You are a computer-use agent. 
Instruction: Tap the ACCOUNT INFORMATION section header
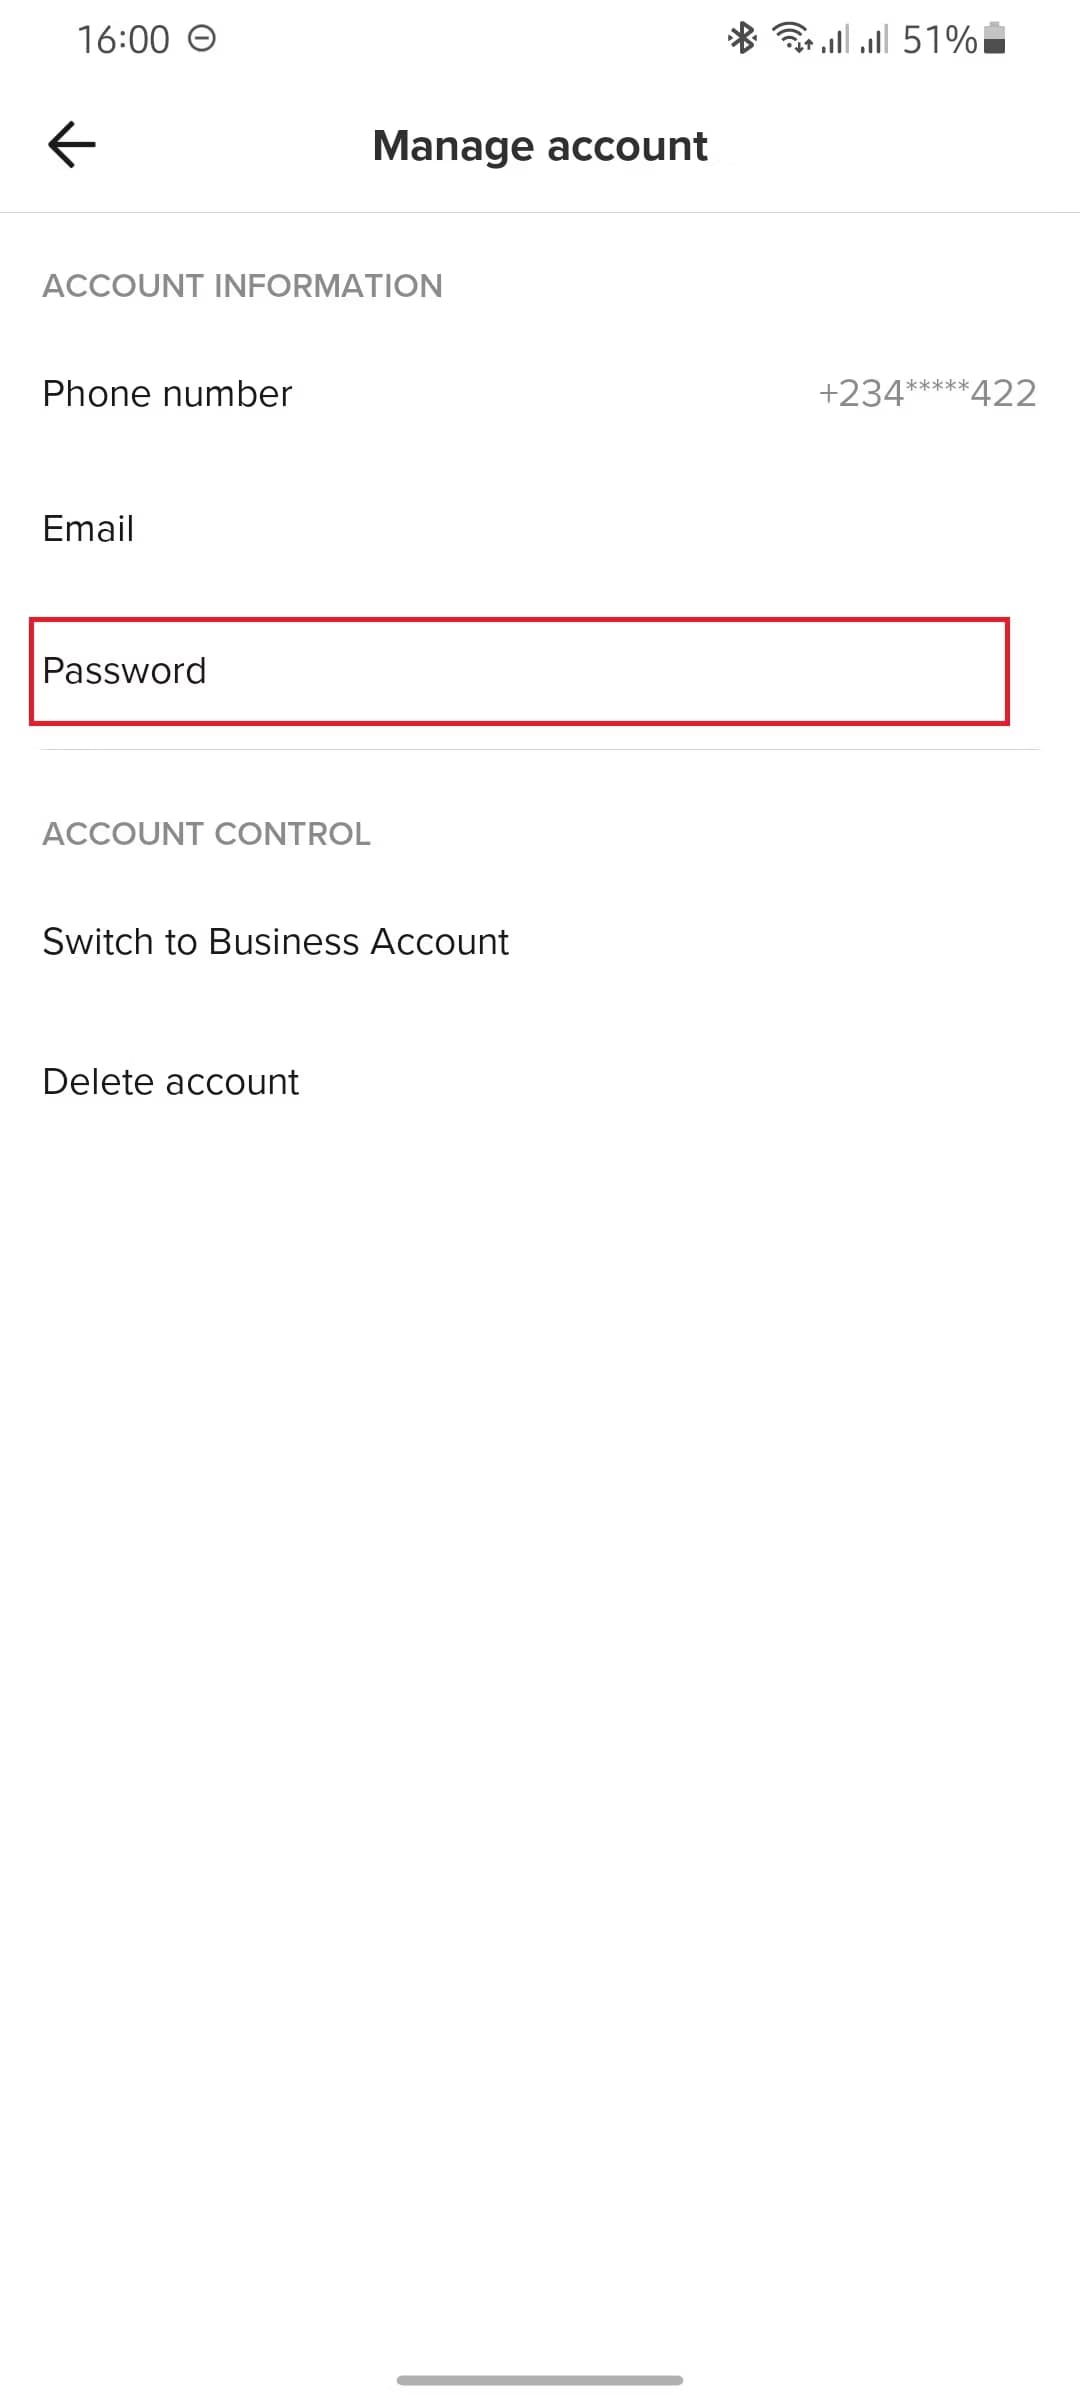[242, 286]
